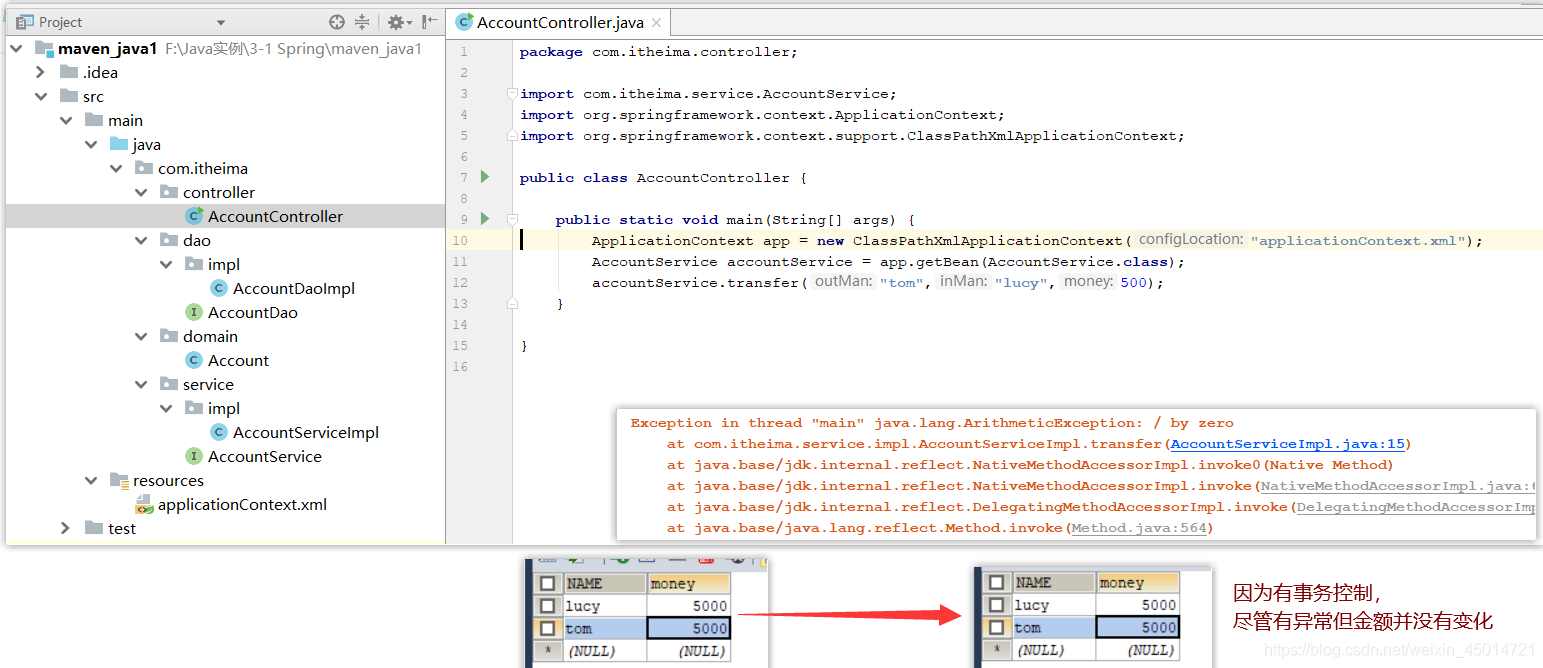Click the resources folder icon
The image size is (1543, 668).
tap(119, 480)
